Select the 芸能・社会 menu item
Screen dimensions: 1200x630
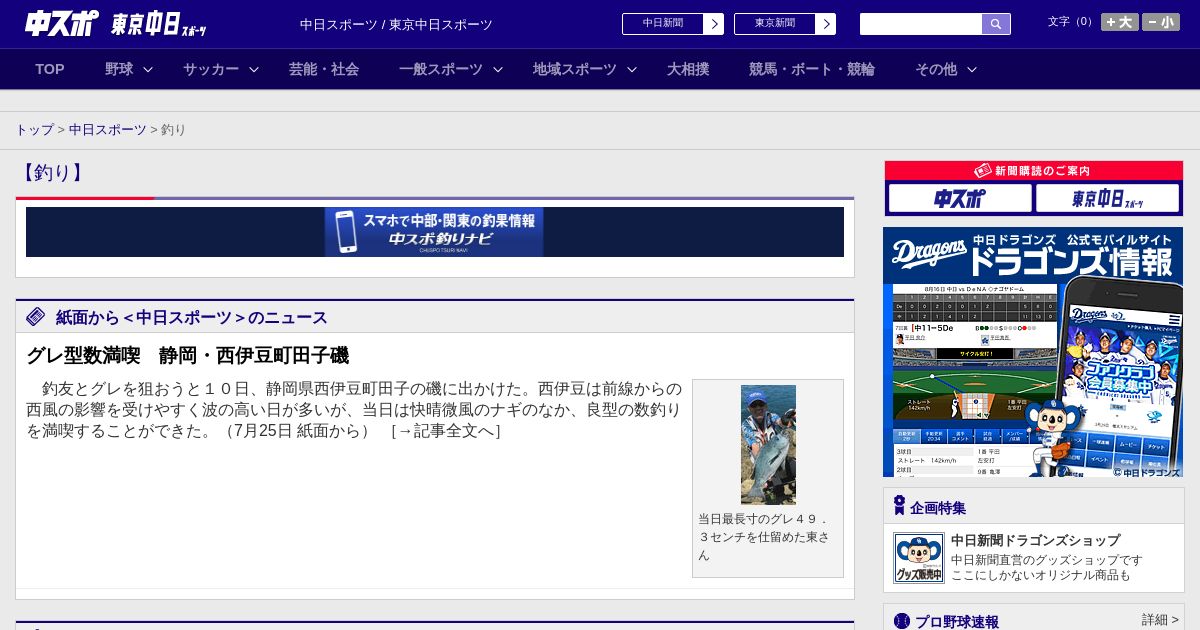tap(324, 69)
